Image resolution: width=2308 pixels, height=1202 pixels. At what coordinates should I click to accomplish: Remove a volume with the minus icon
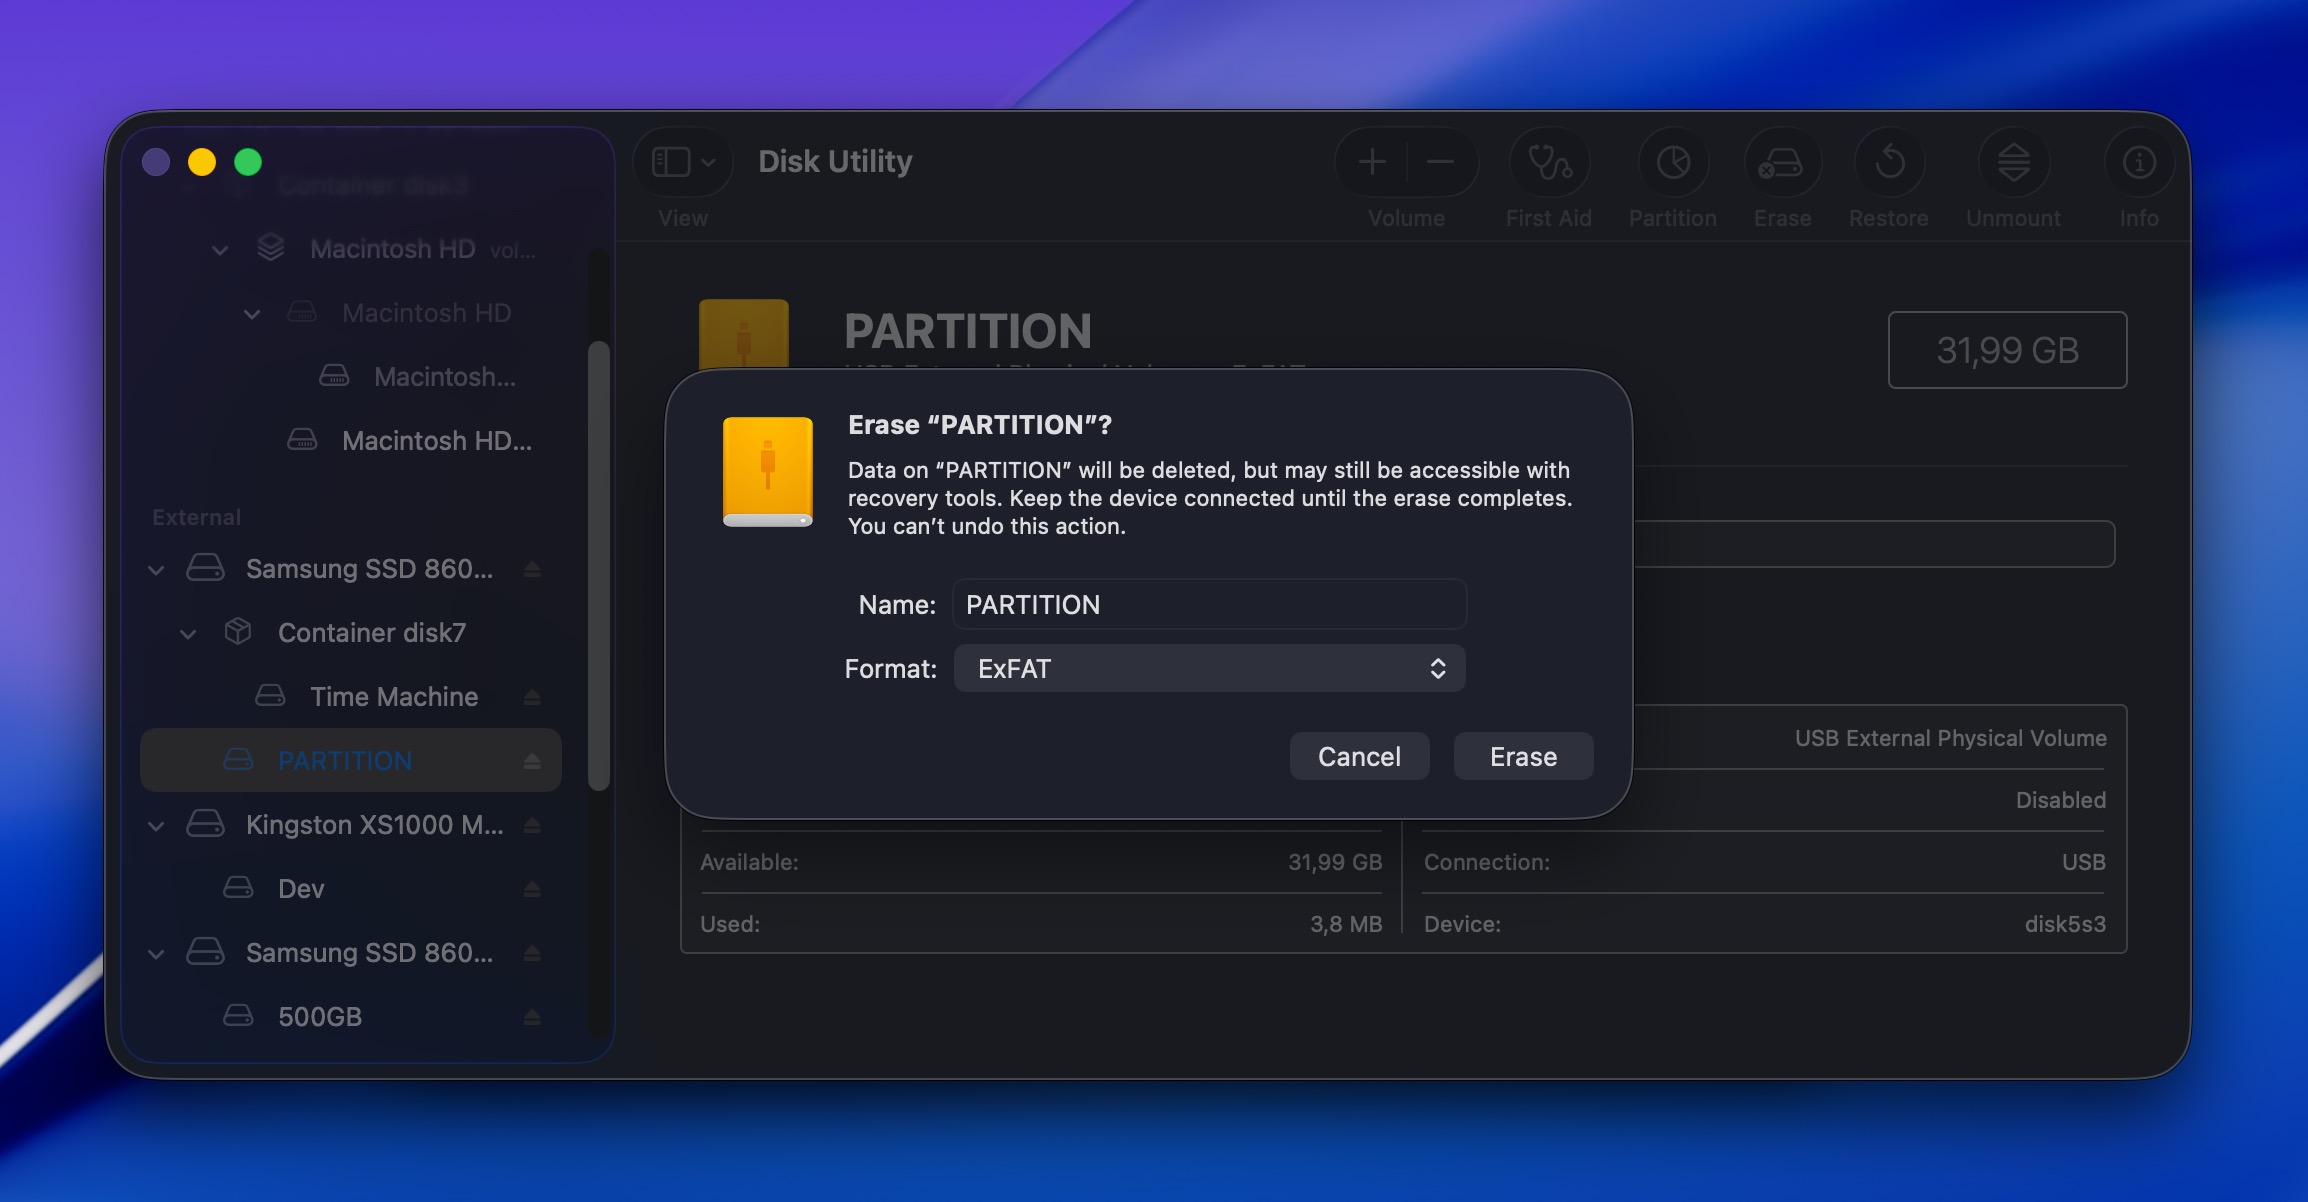pyautogui.click(x=1440, y=162)
